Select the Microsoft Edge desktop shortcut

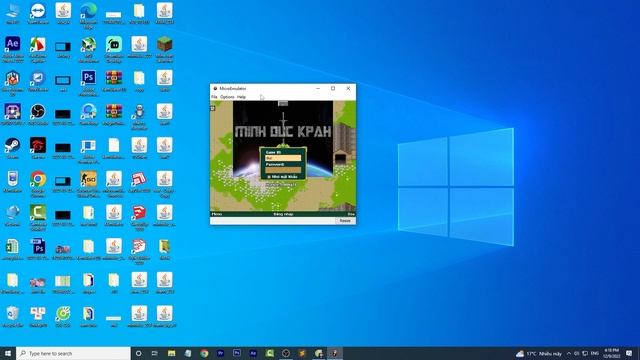click(89, 16)
